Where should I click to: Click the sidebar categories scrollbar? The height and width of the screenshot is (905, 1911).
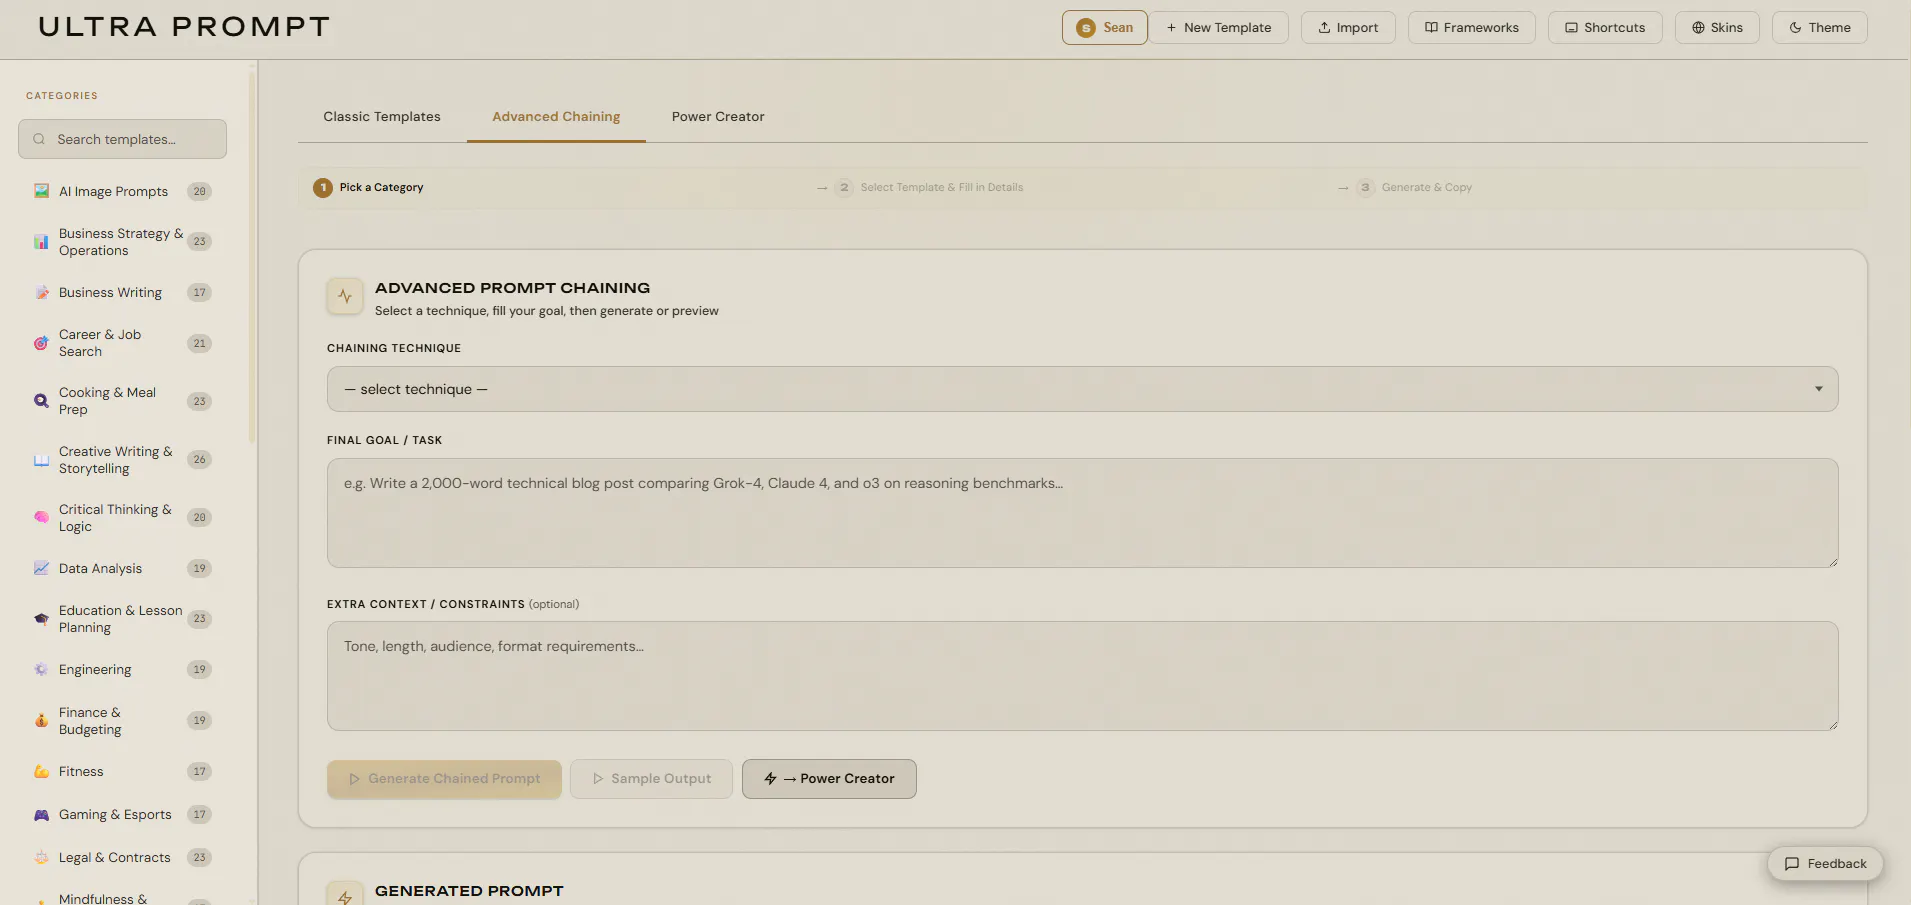coord(252,257)
